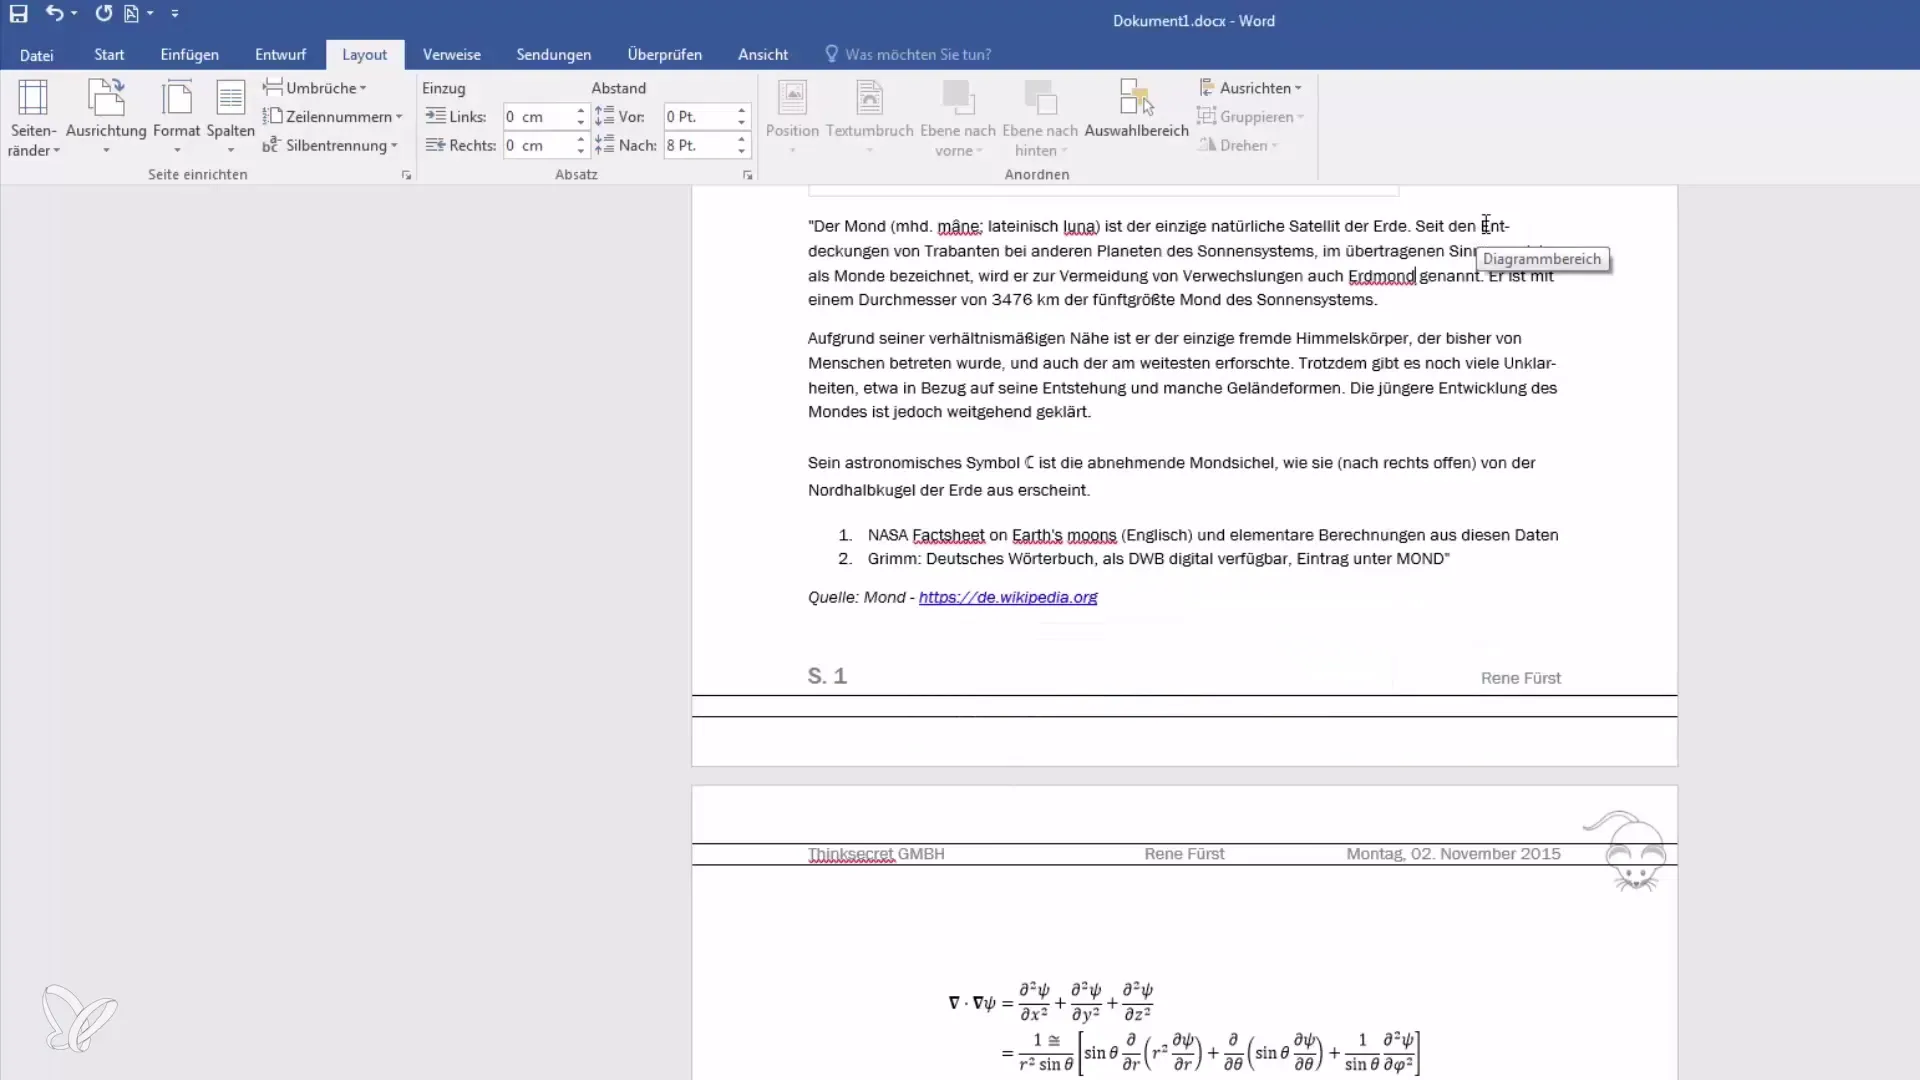The image size is (1920, 1080).
Task: Expand the Zeilennummern dropdown
Action: [x=333, y=117]
